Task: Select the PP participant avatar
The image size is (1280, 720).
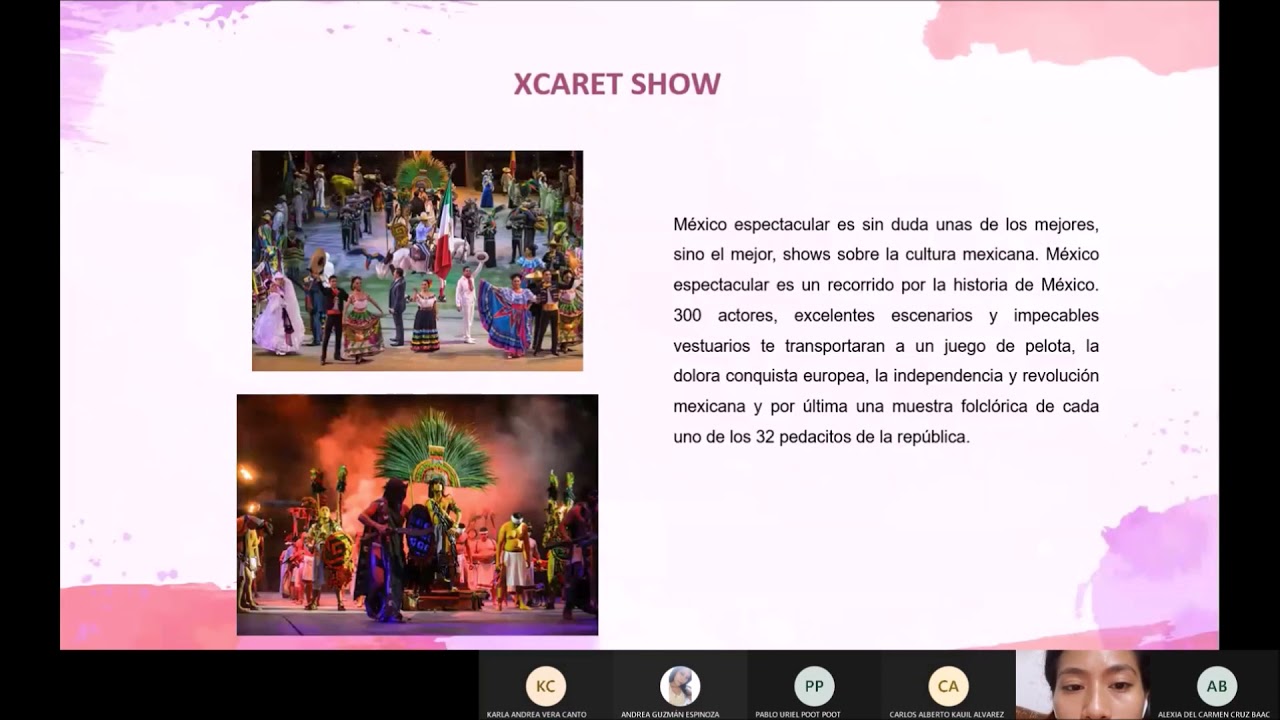Action: 814,686
